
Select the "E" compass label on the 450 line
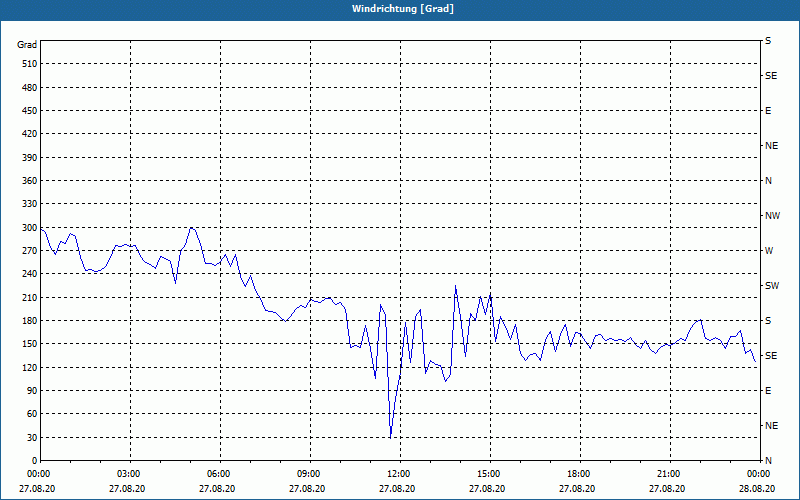tap(768, 111)
